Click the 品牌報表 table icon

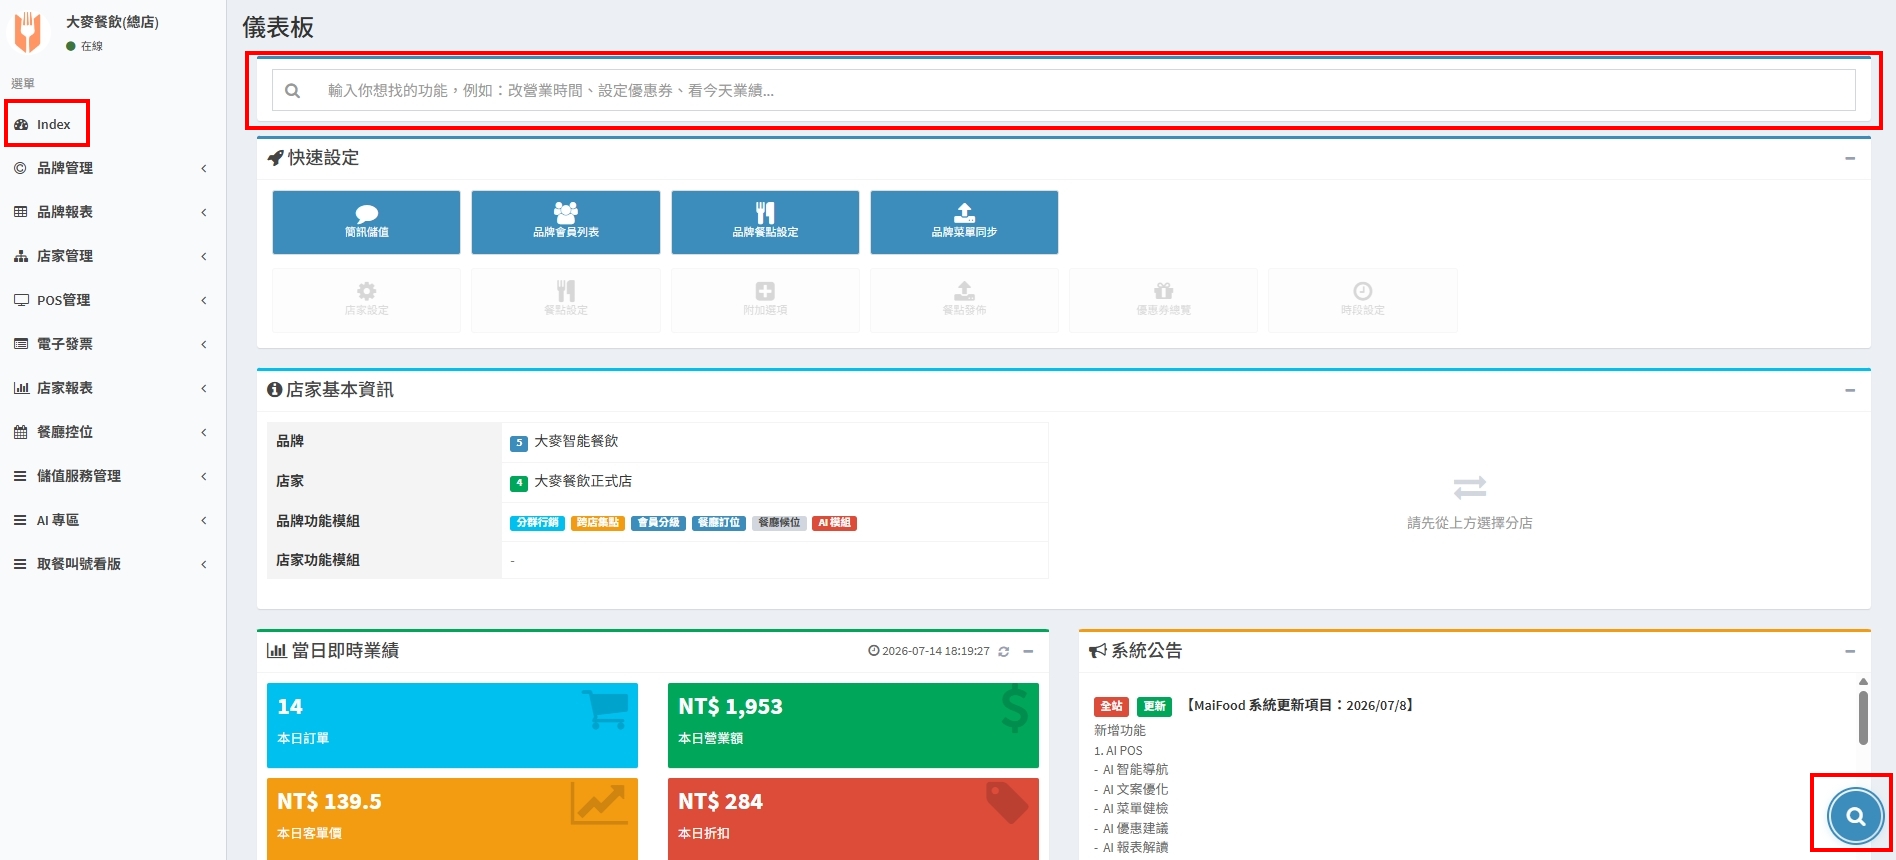point(20,212)
